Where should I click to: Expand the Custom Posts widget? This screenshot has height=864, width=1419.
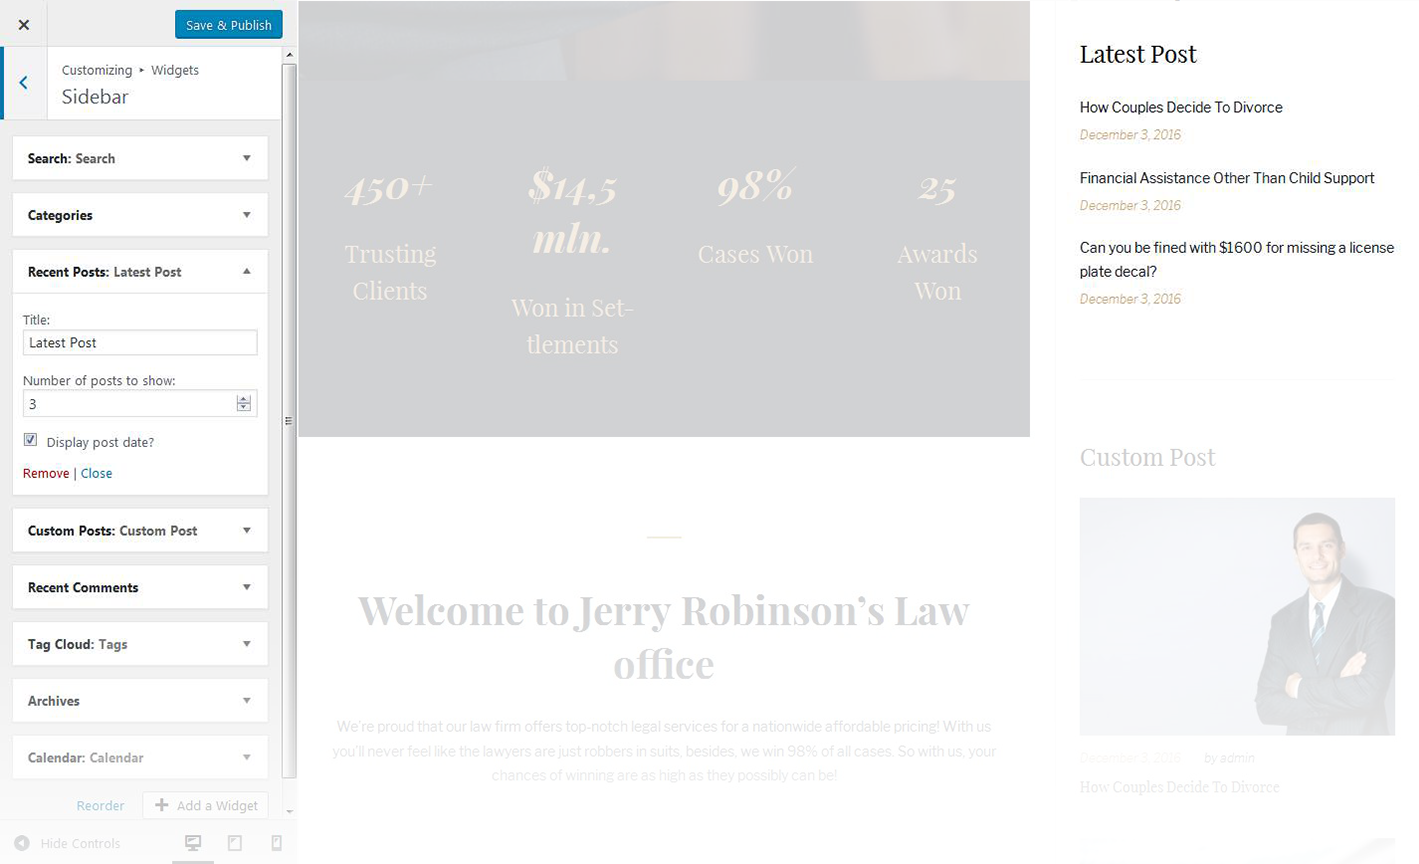[x=246, y=531]
